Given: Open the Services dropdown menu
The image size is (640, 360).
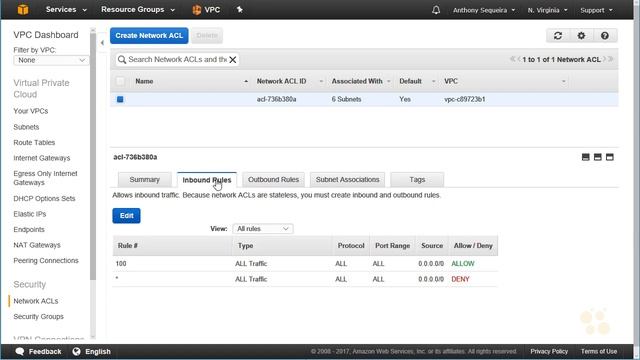Looking at the screenshot, I should [x=66, y=9].
